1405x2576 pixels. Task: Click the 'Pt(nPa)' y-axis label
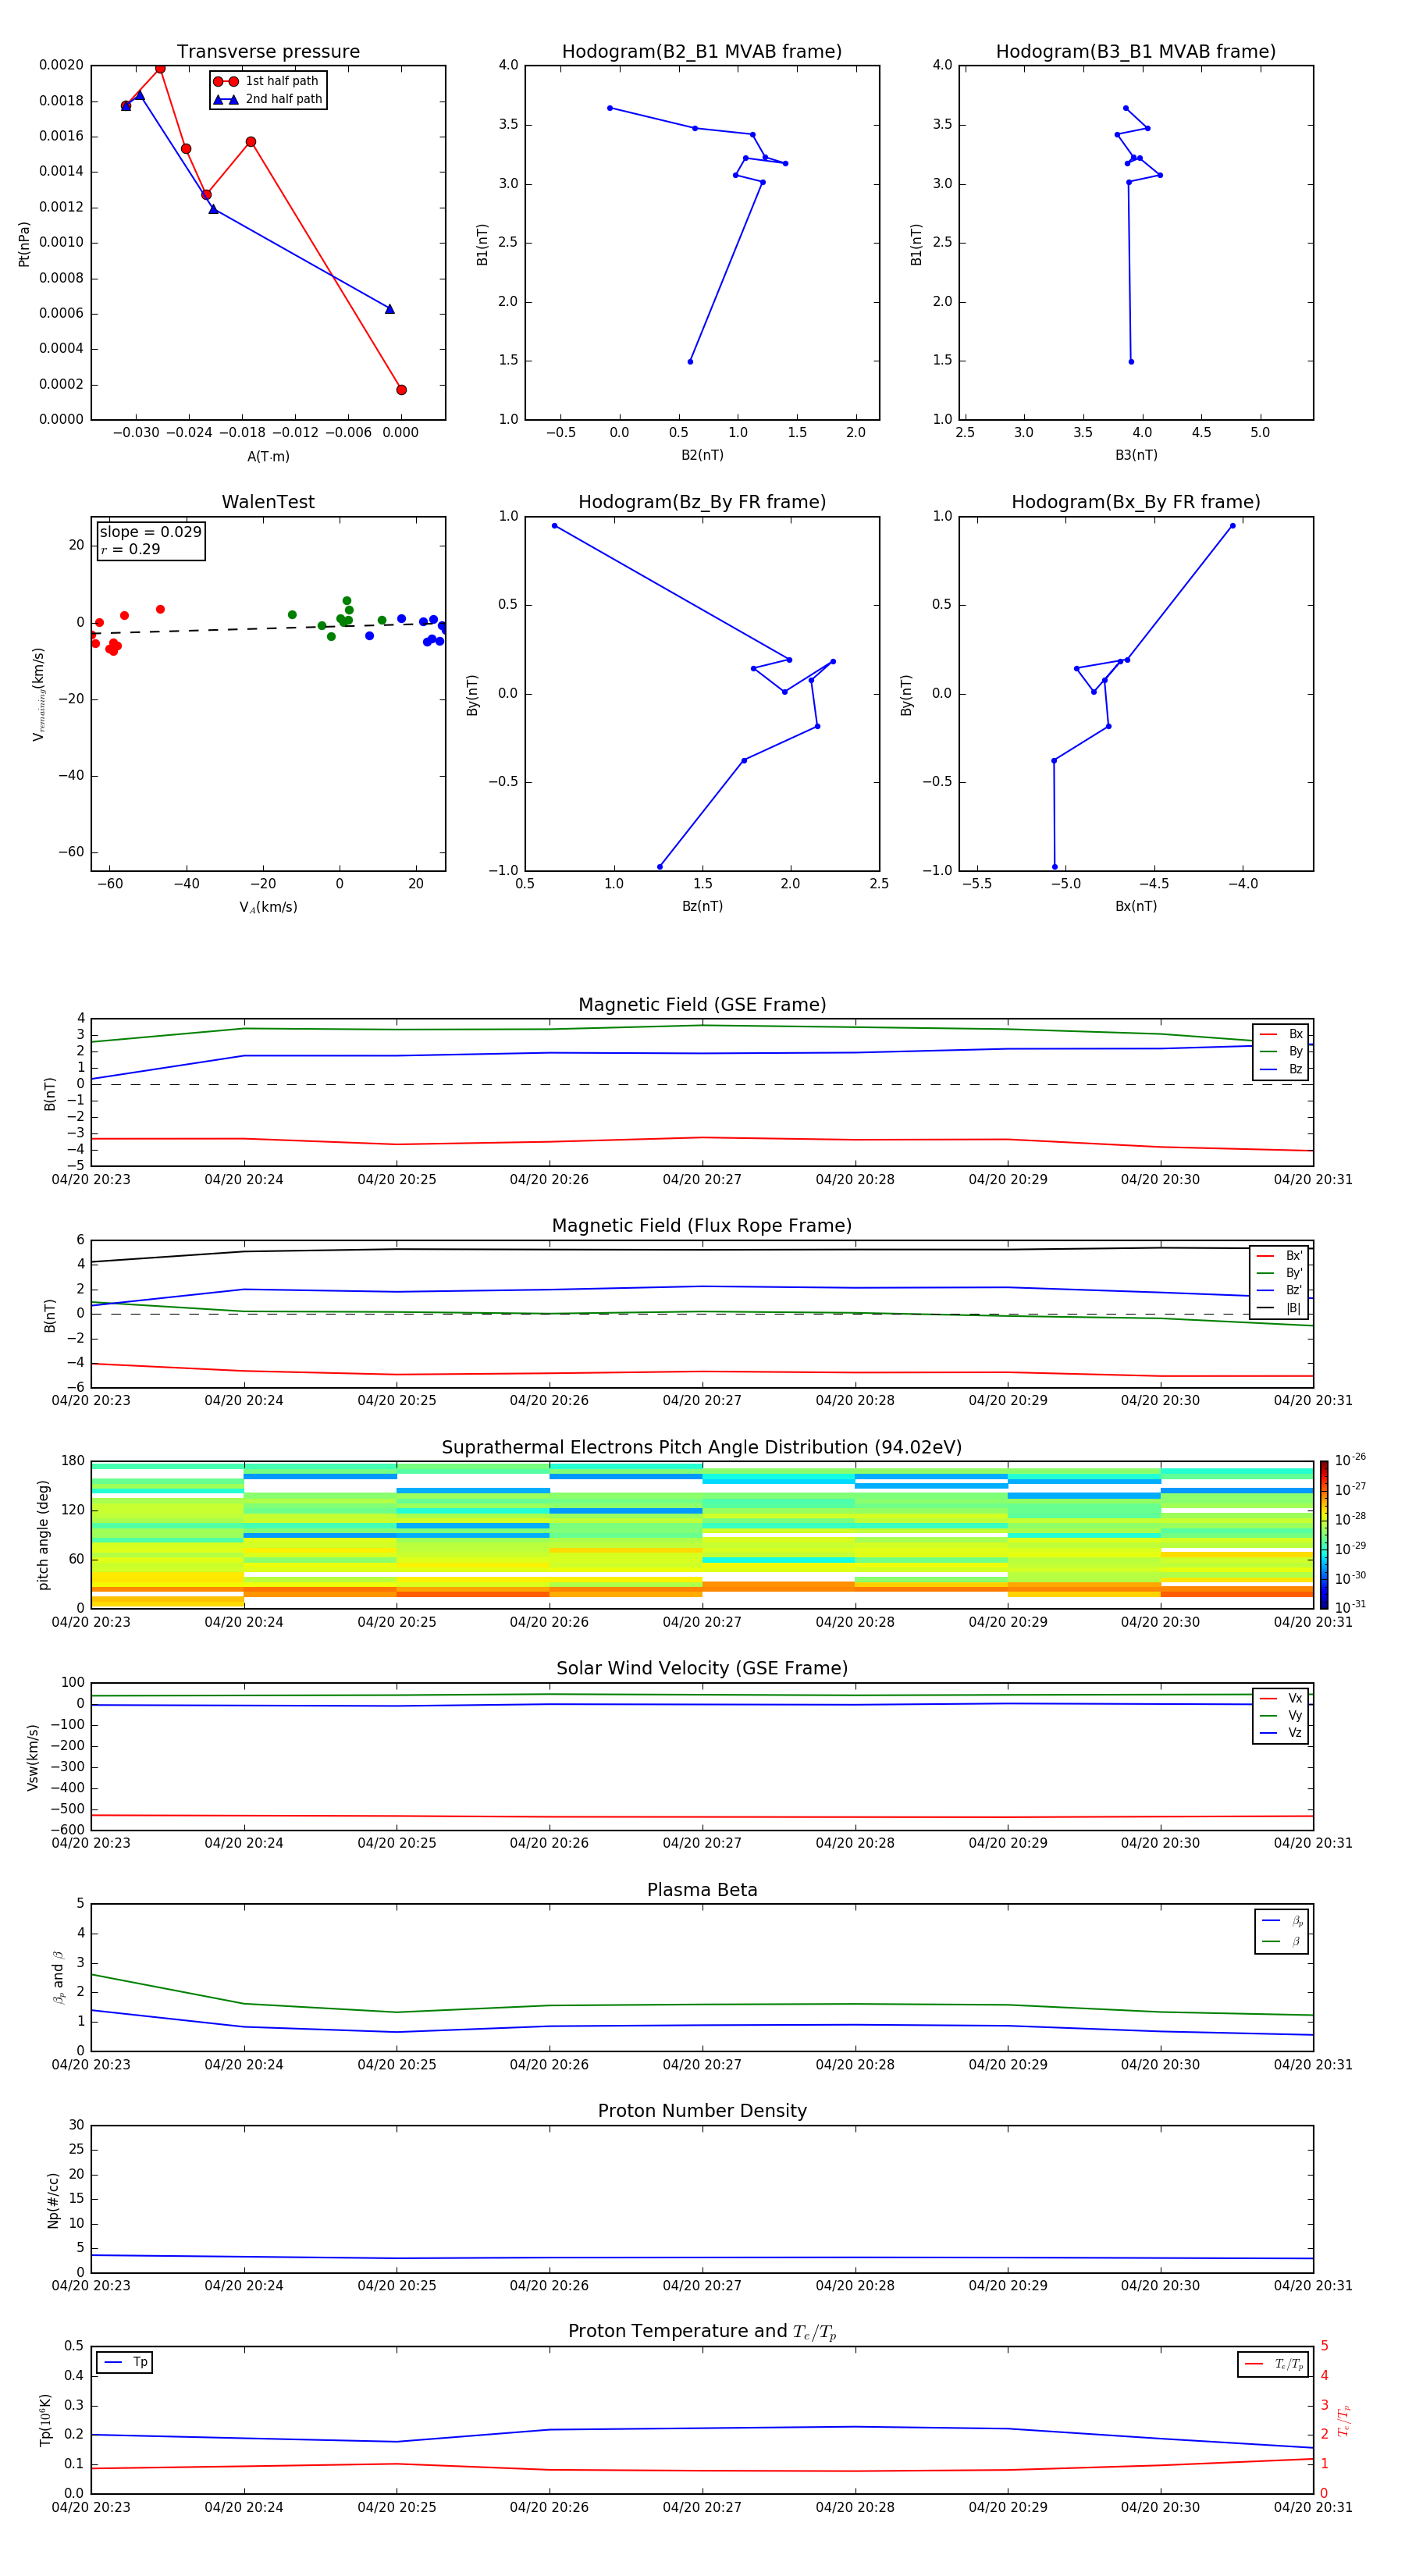(x=24, y=244)
